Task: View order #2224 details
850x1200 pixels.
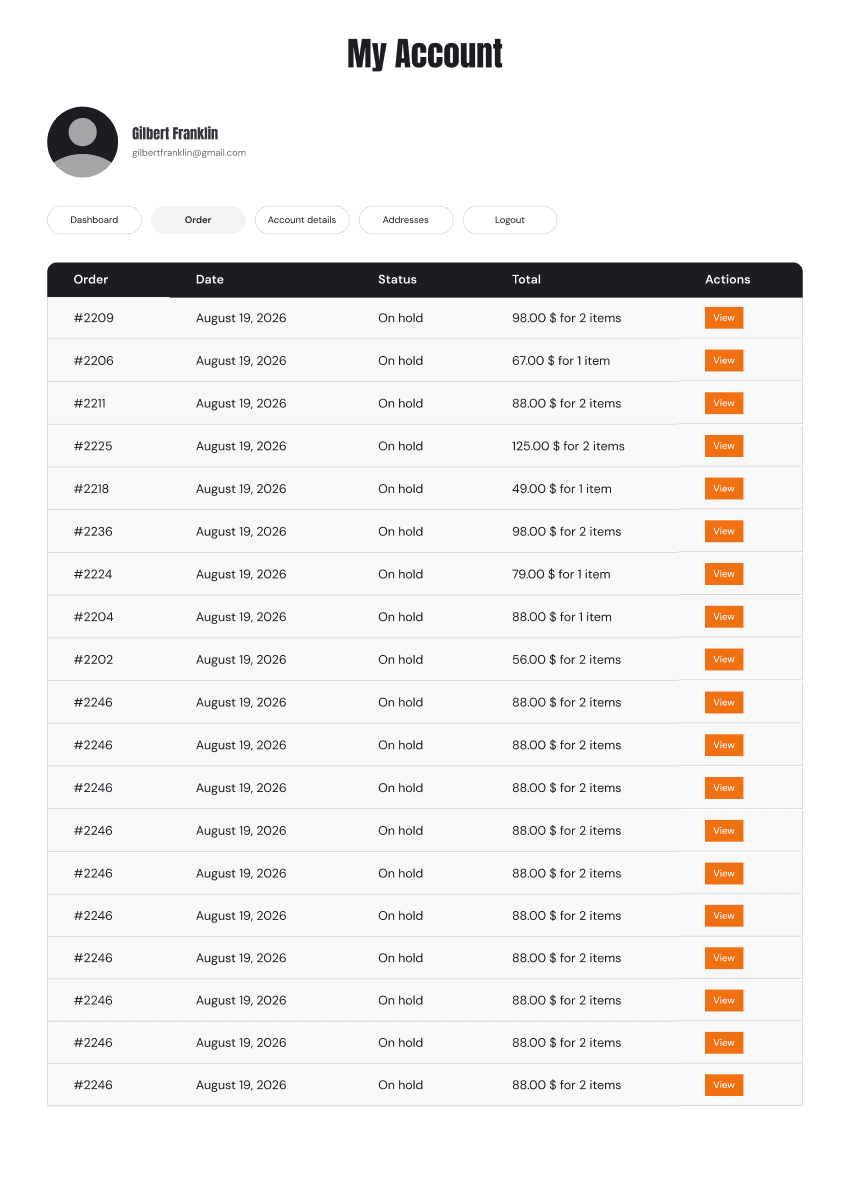Action: click(x=724, y=574)
